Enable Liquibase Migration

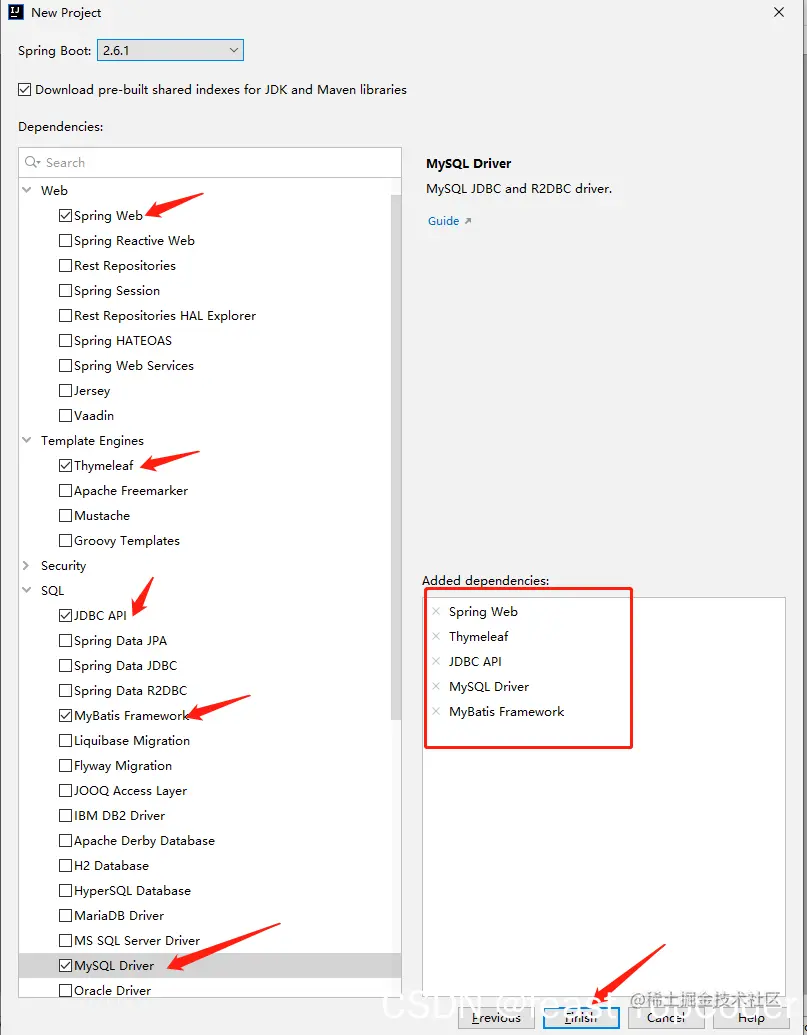[65, 741]
